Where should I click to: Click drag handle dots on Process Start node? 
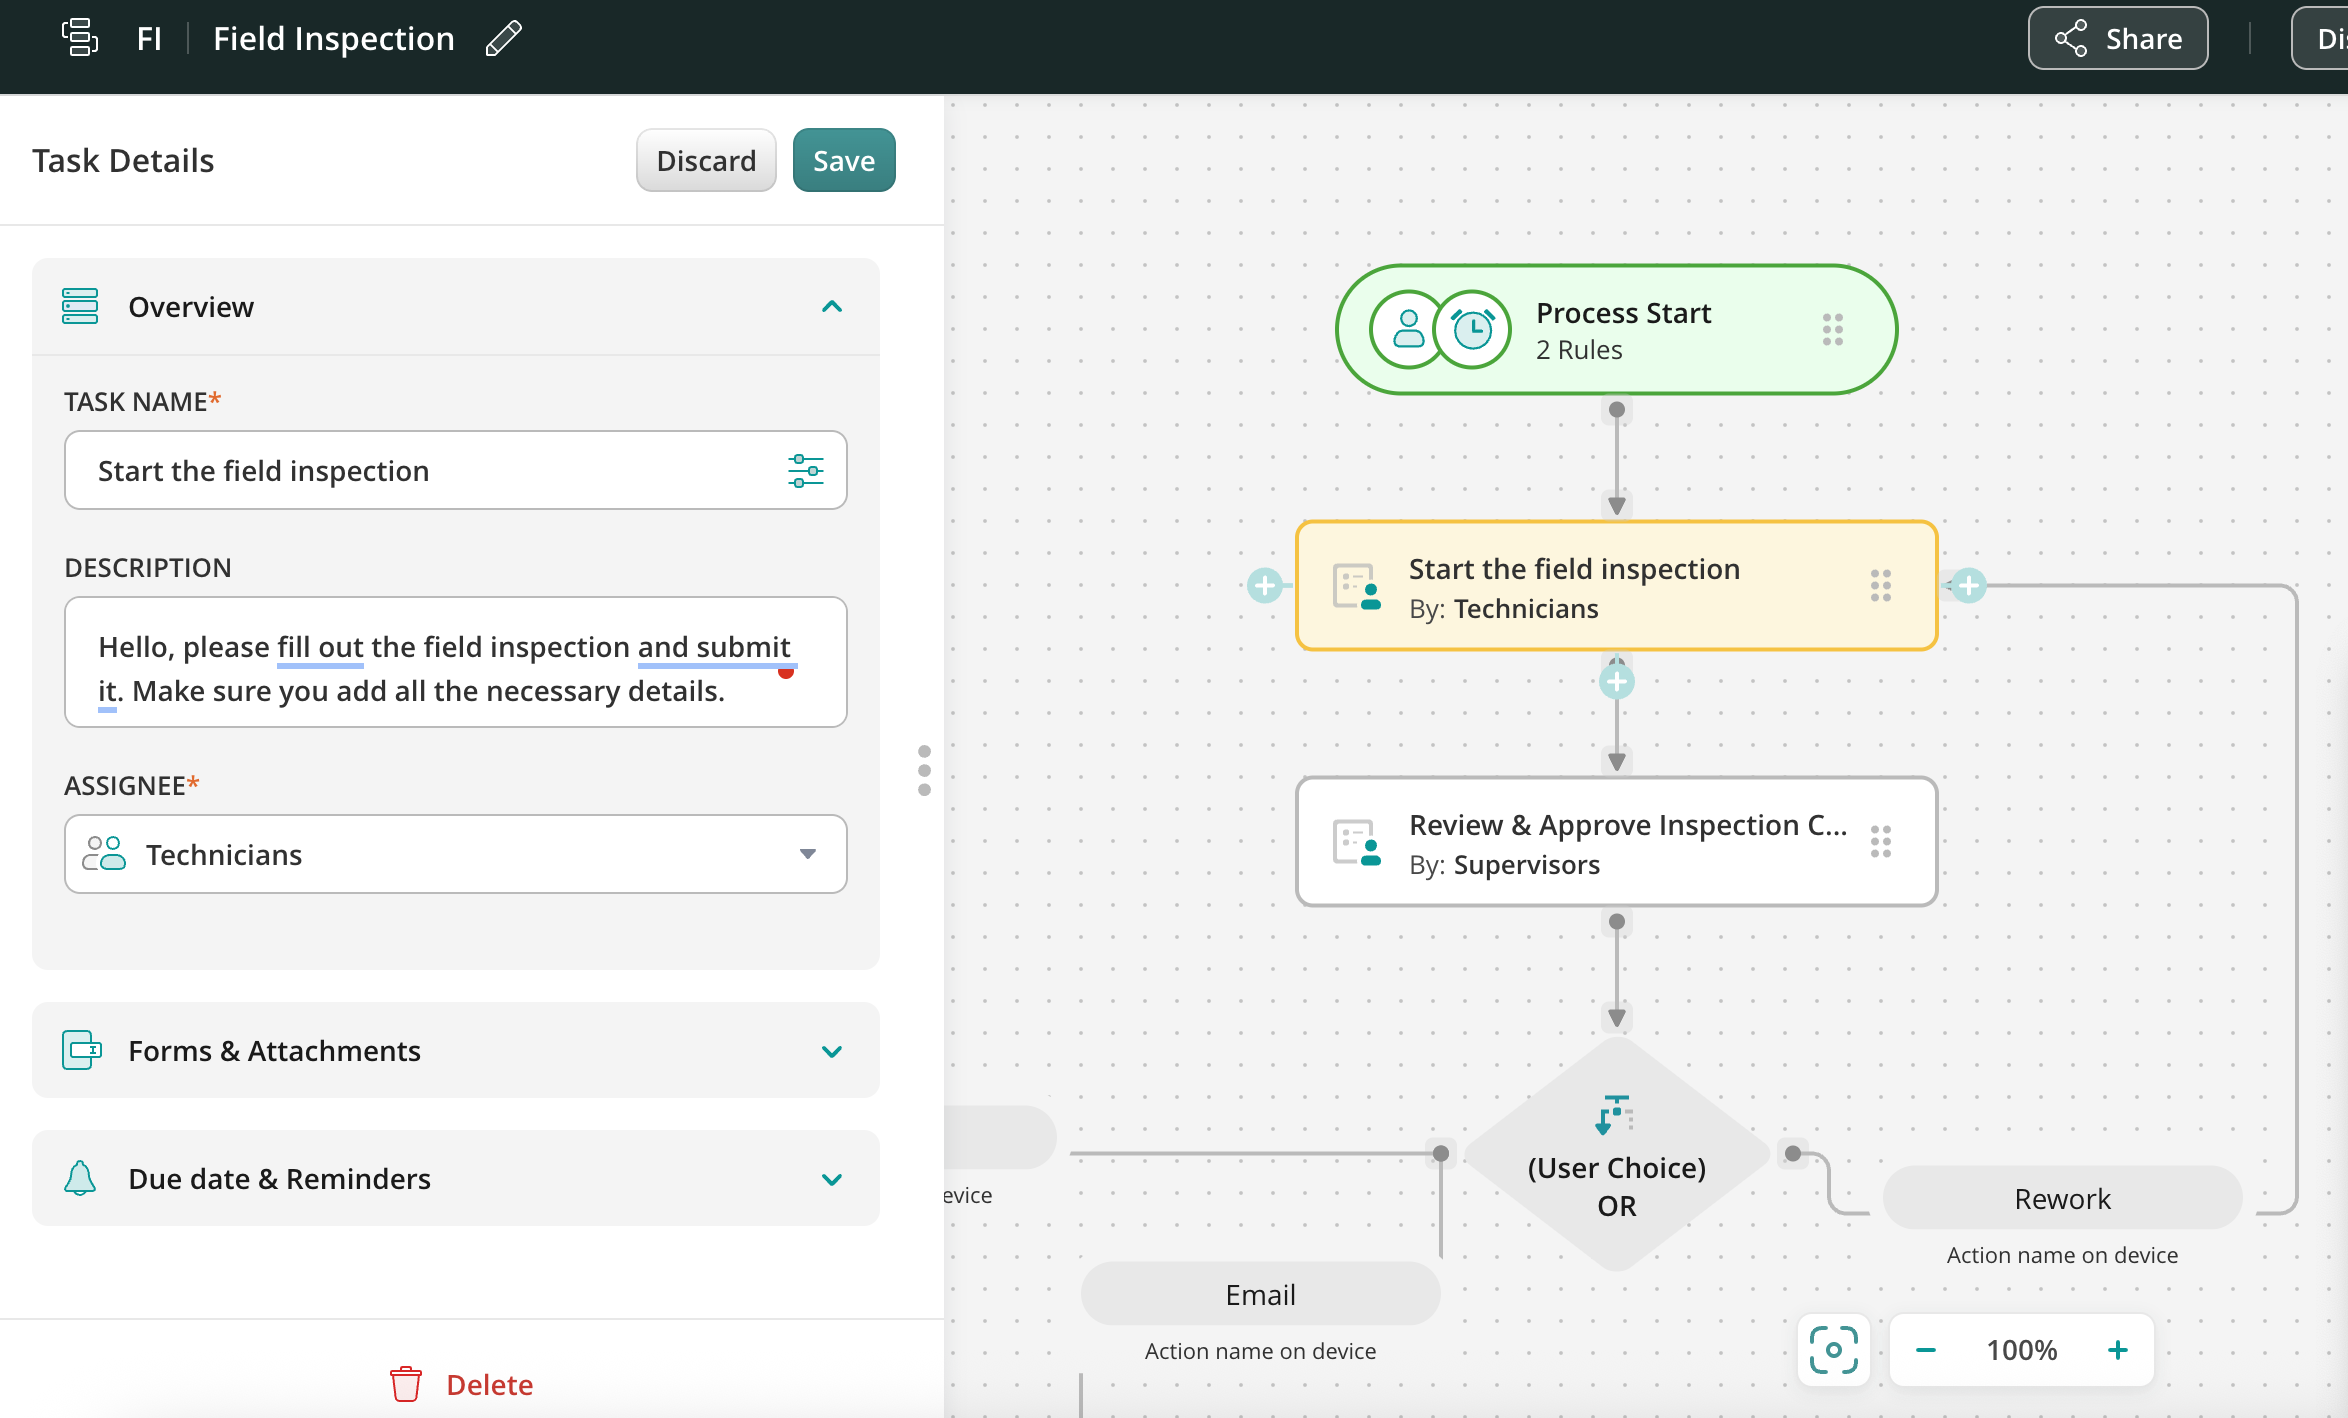(1832, 330)
